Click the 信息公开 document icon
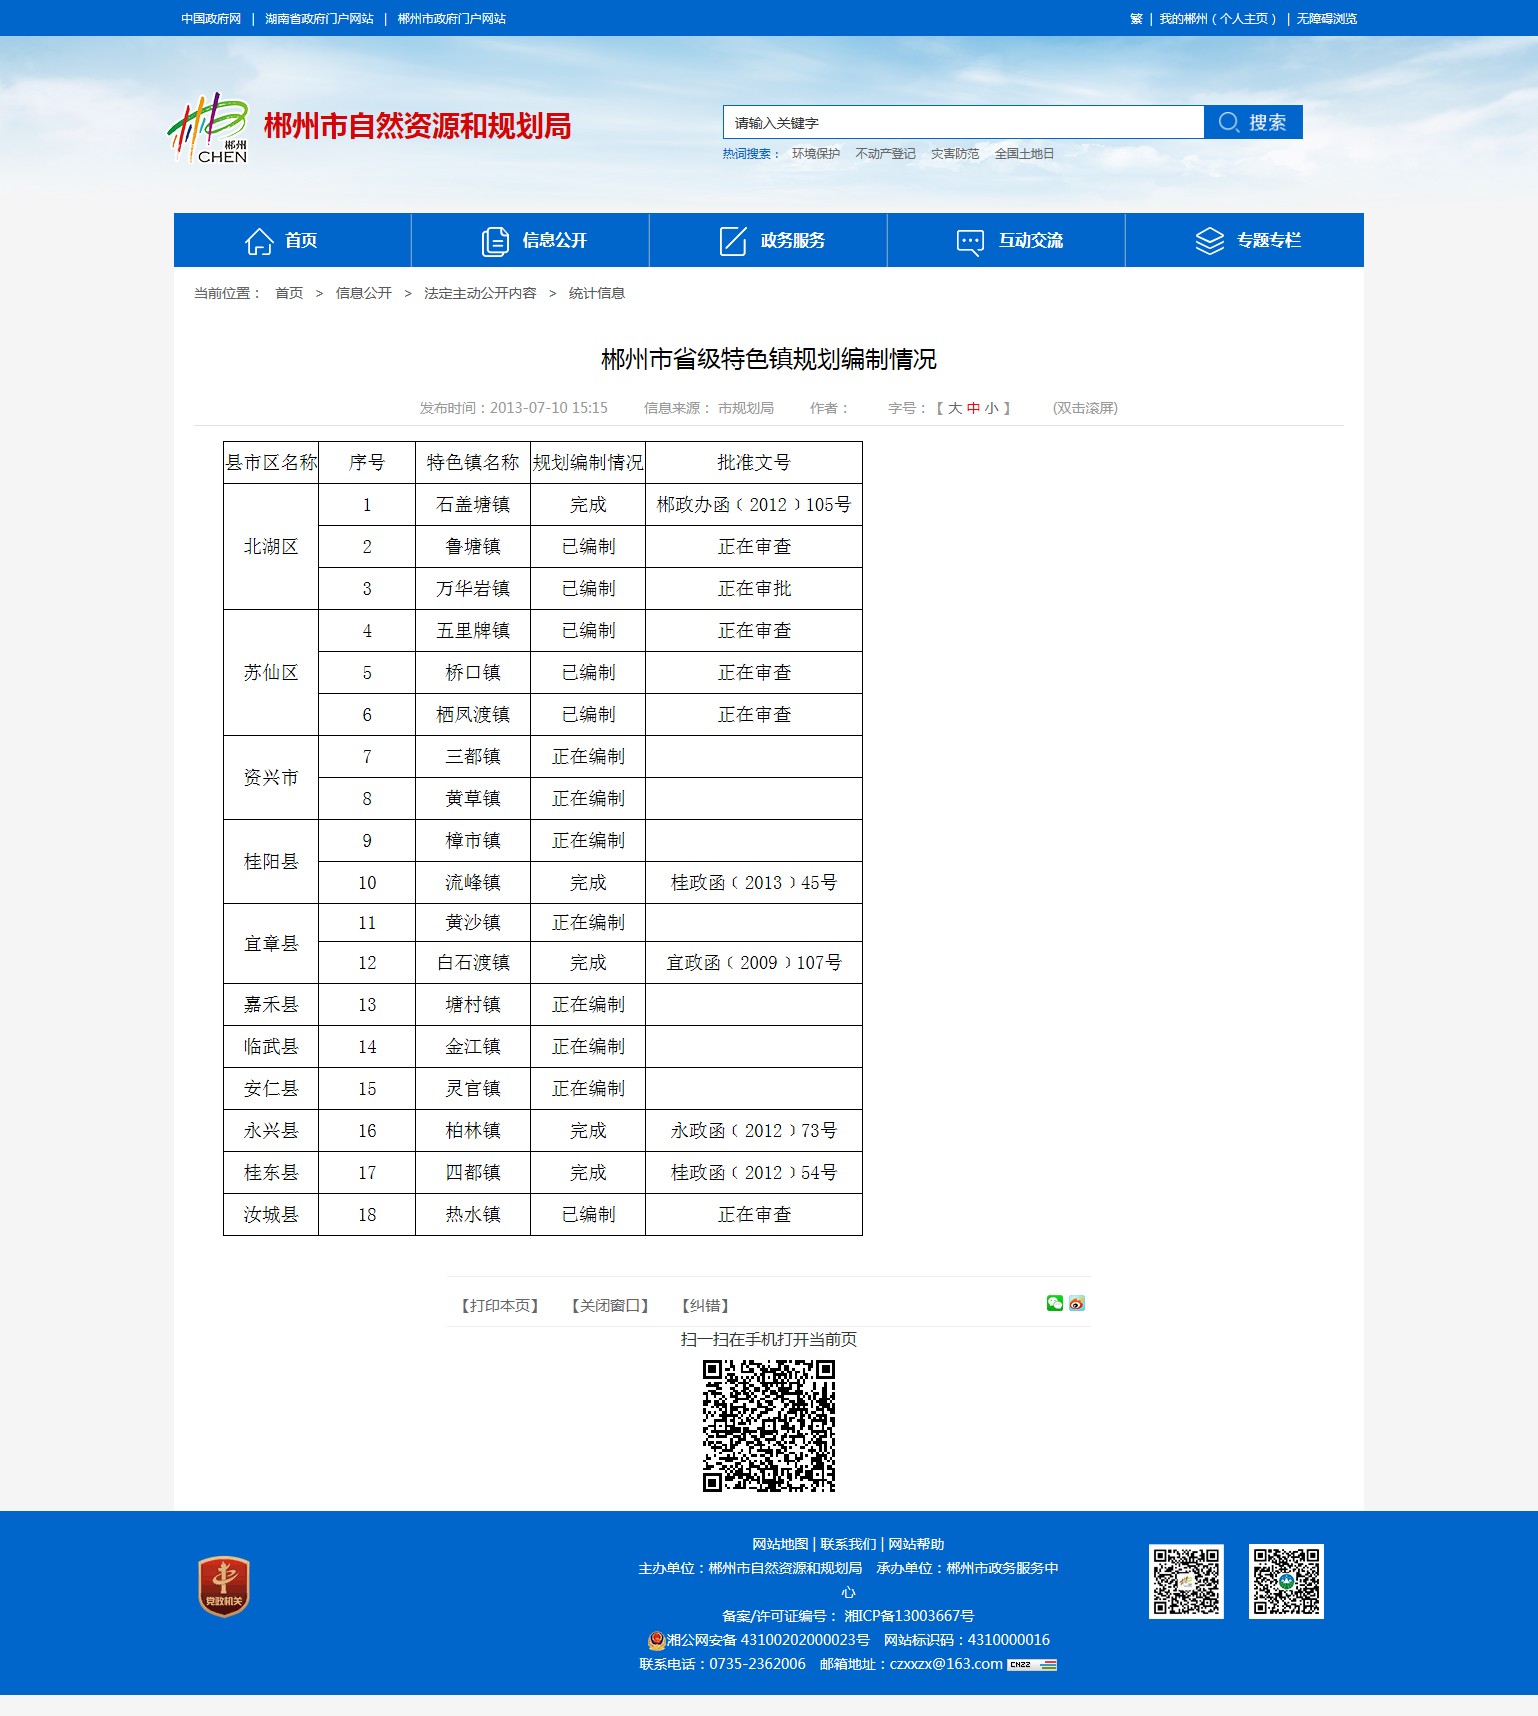Viewport: 1538px width, 1716px height. [495, 241]
